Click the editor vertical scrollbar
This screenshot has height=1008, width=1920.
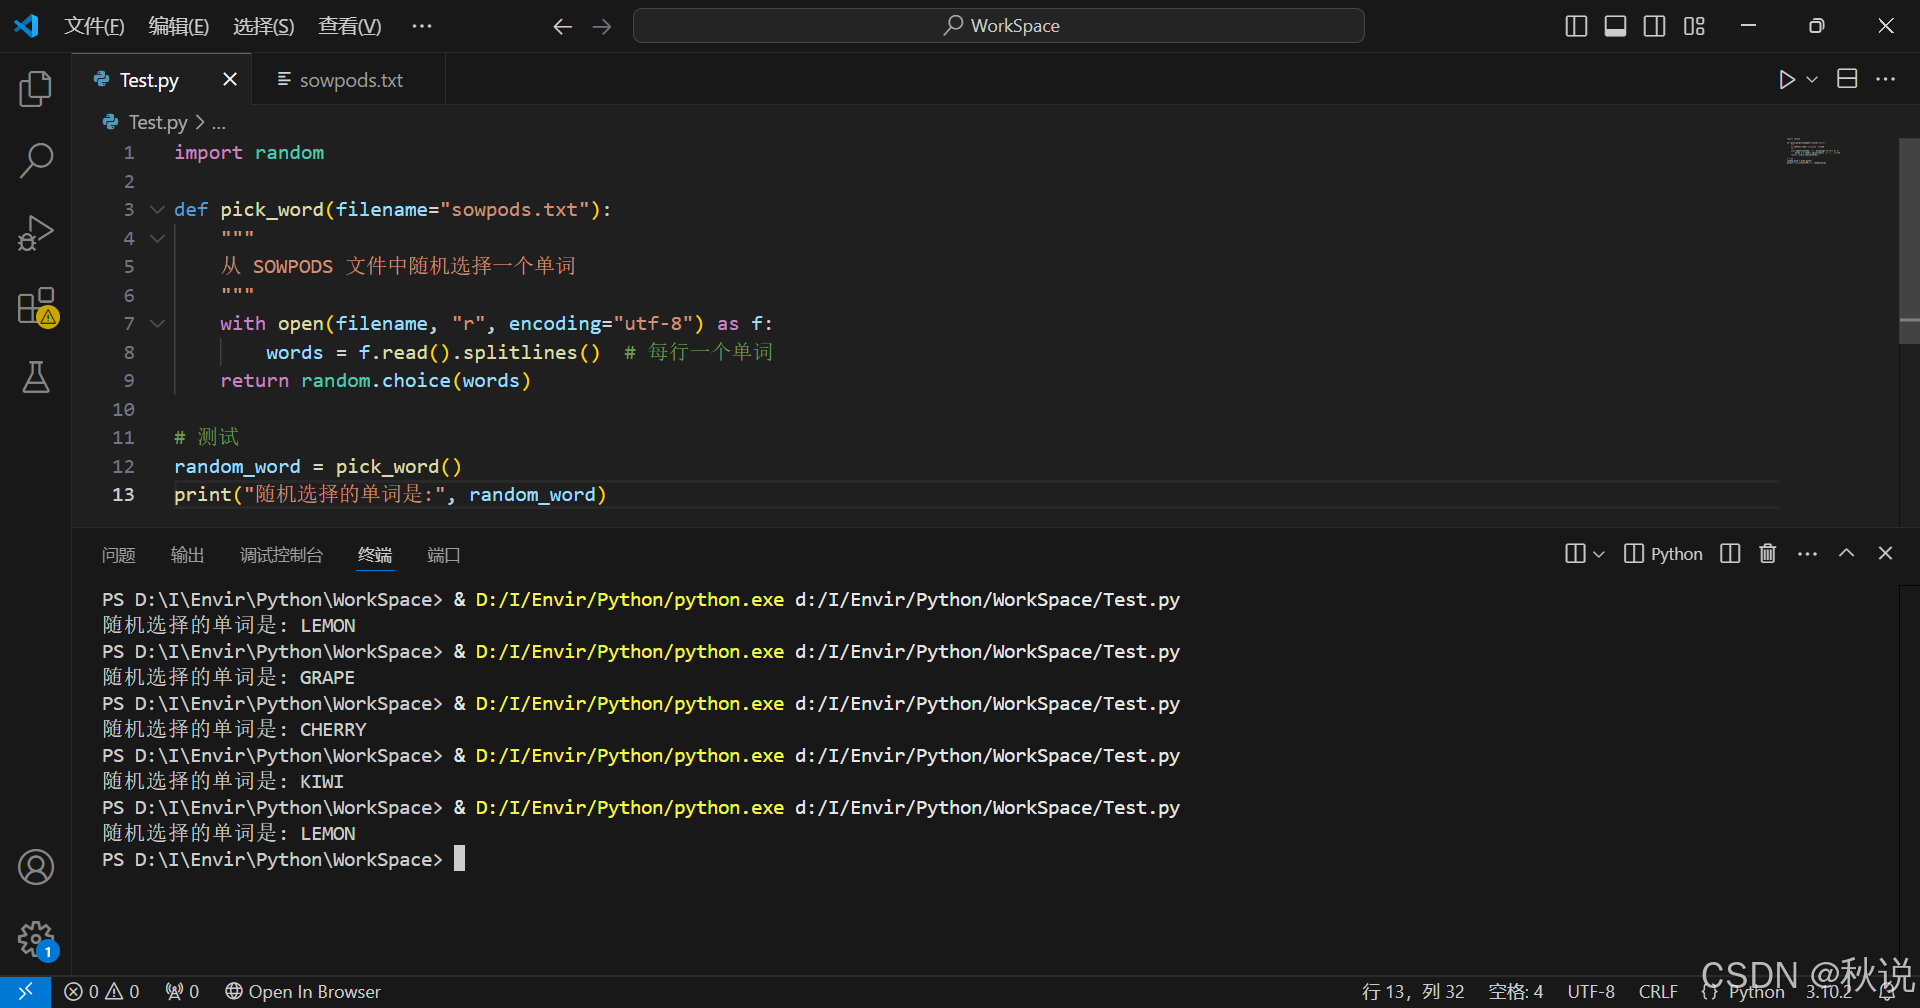1909,240
